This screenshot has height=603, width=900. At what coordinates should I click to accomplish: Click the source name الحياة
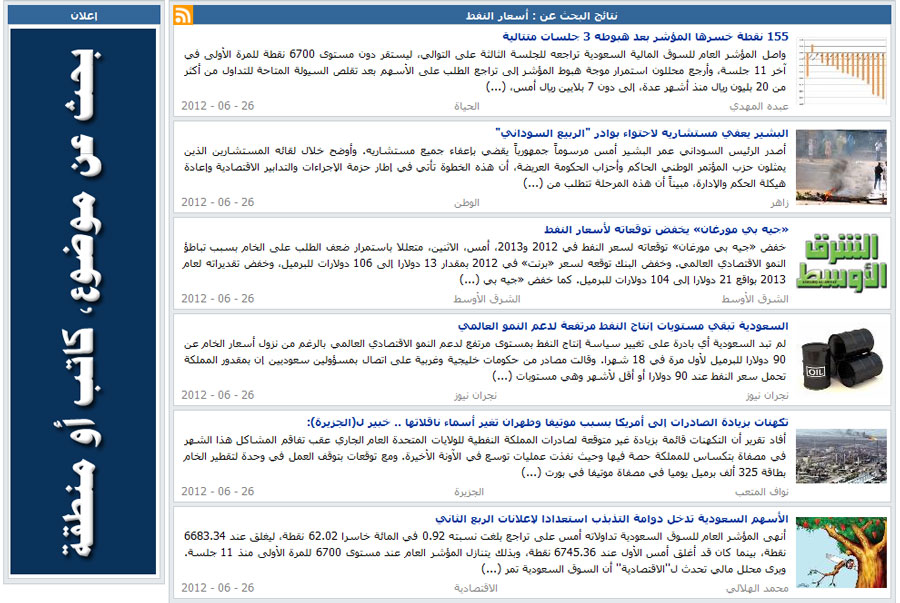pos(467,106)
